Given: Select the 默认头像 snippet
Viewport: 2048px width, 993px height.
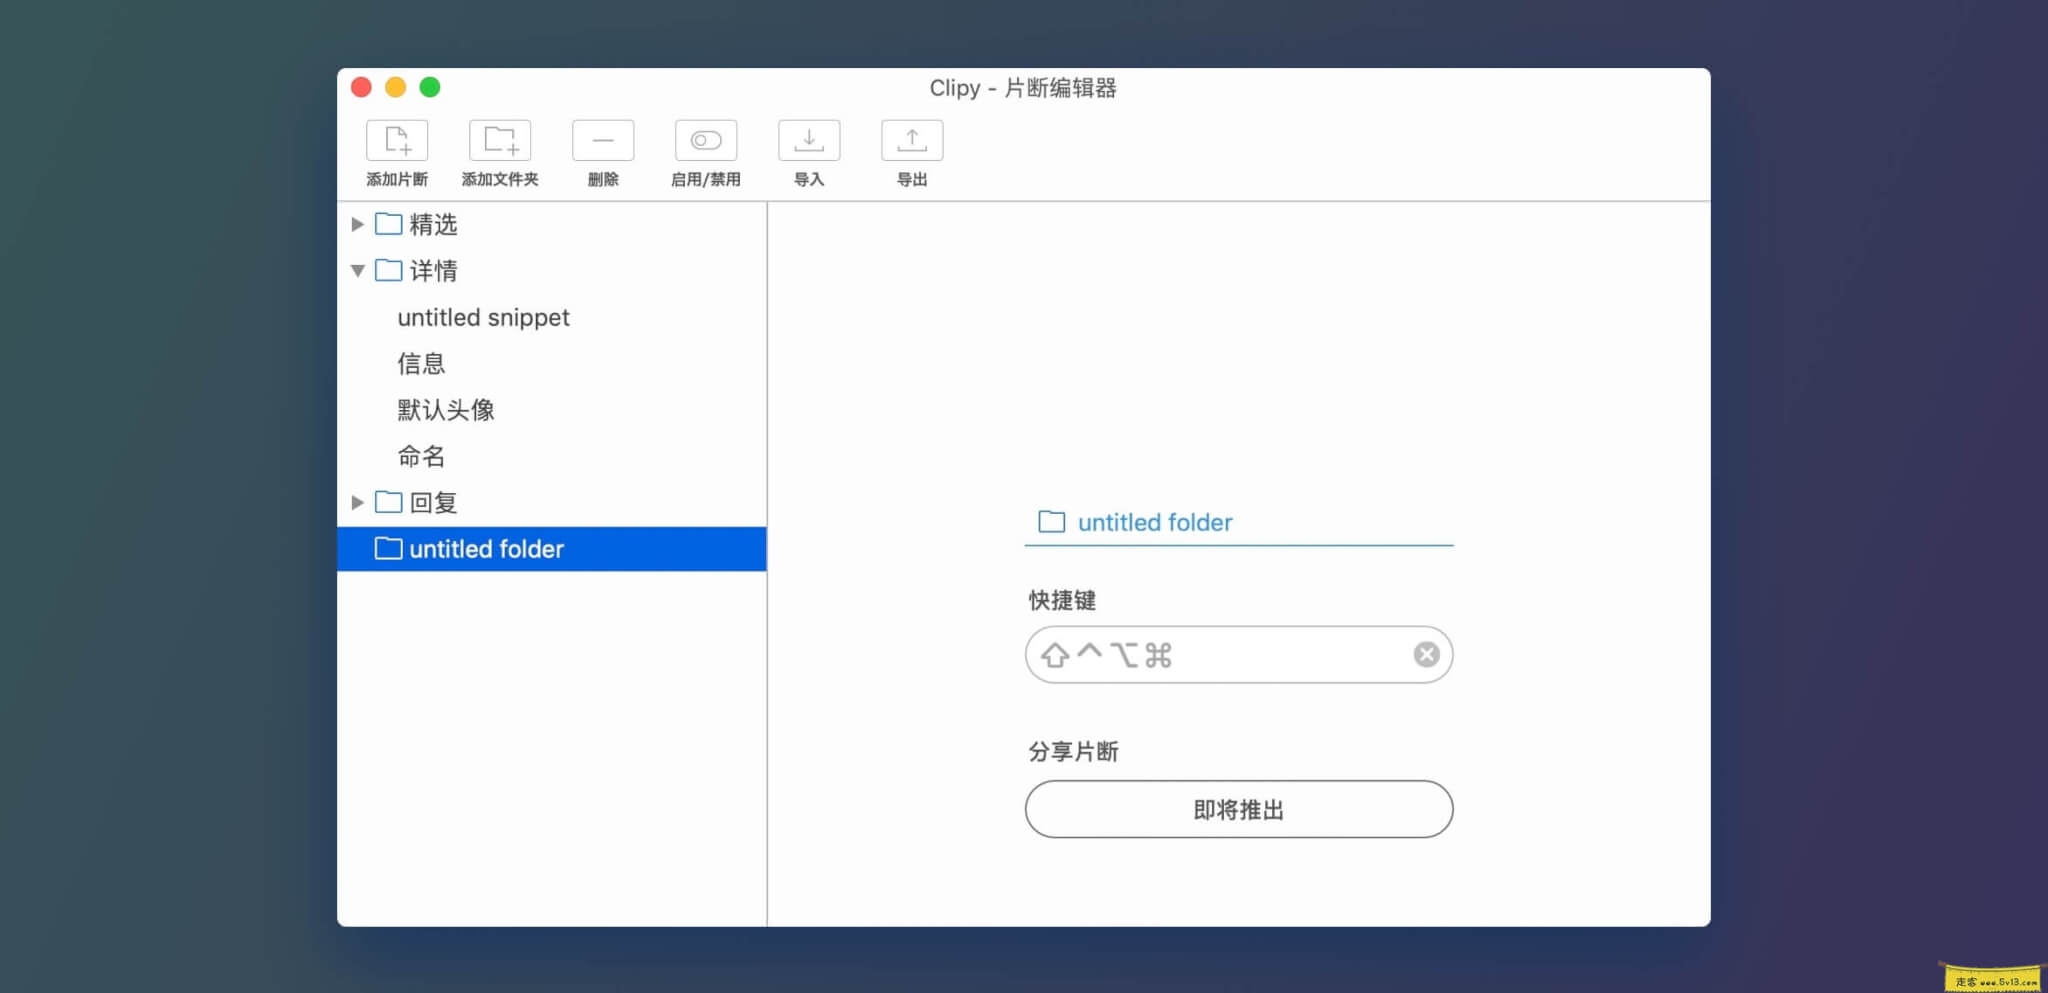Looking at the screenshot, I should [445, 409].
